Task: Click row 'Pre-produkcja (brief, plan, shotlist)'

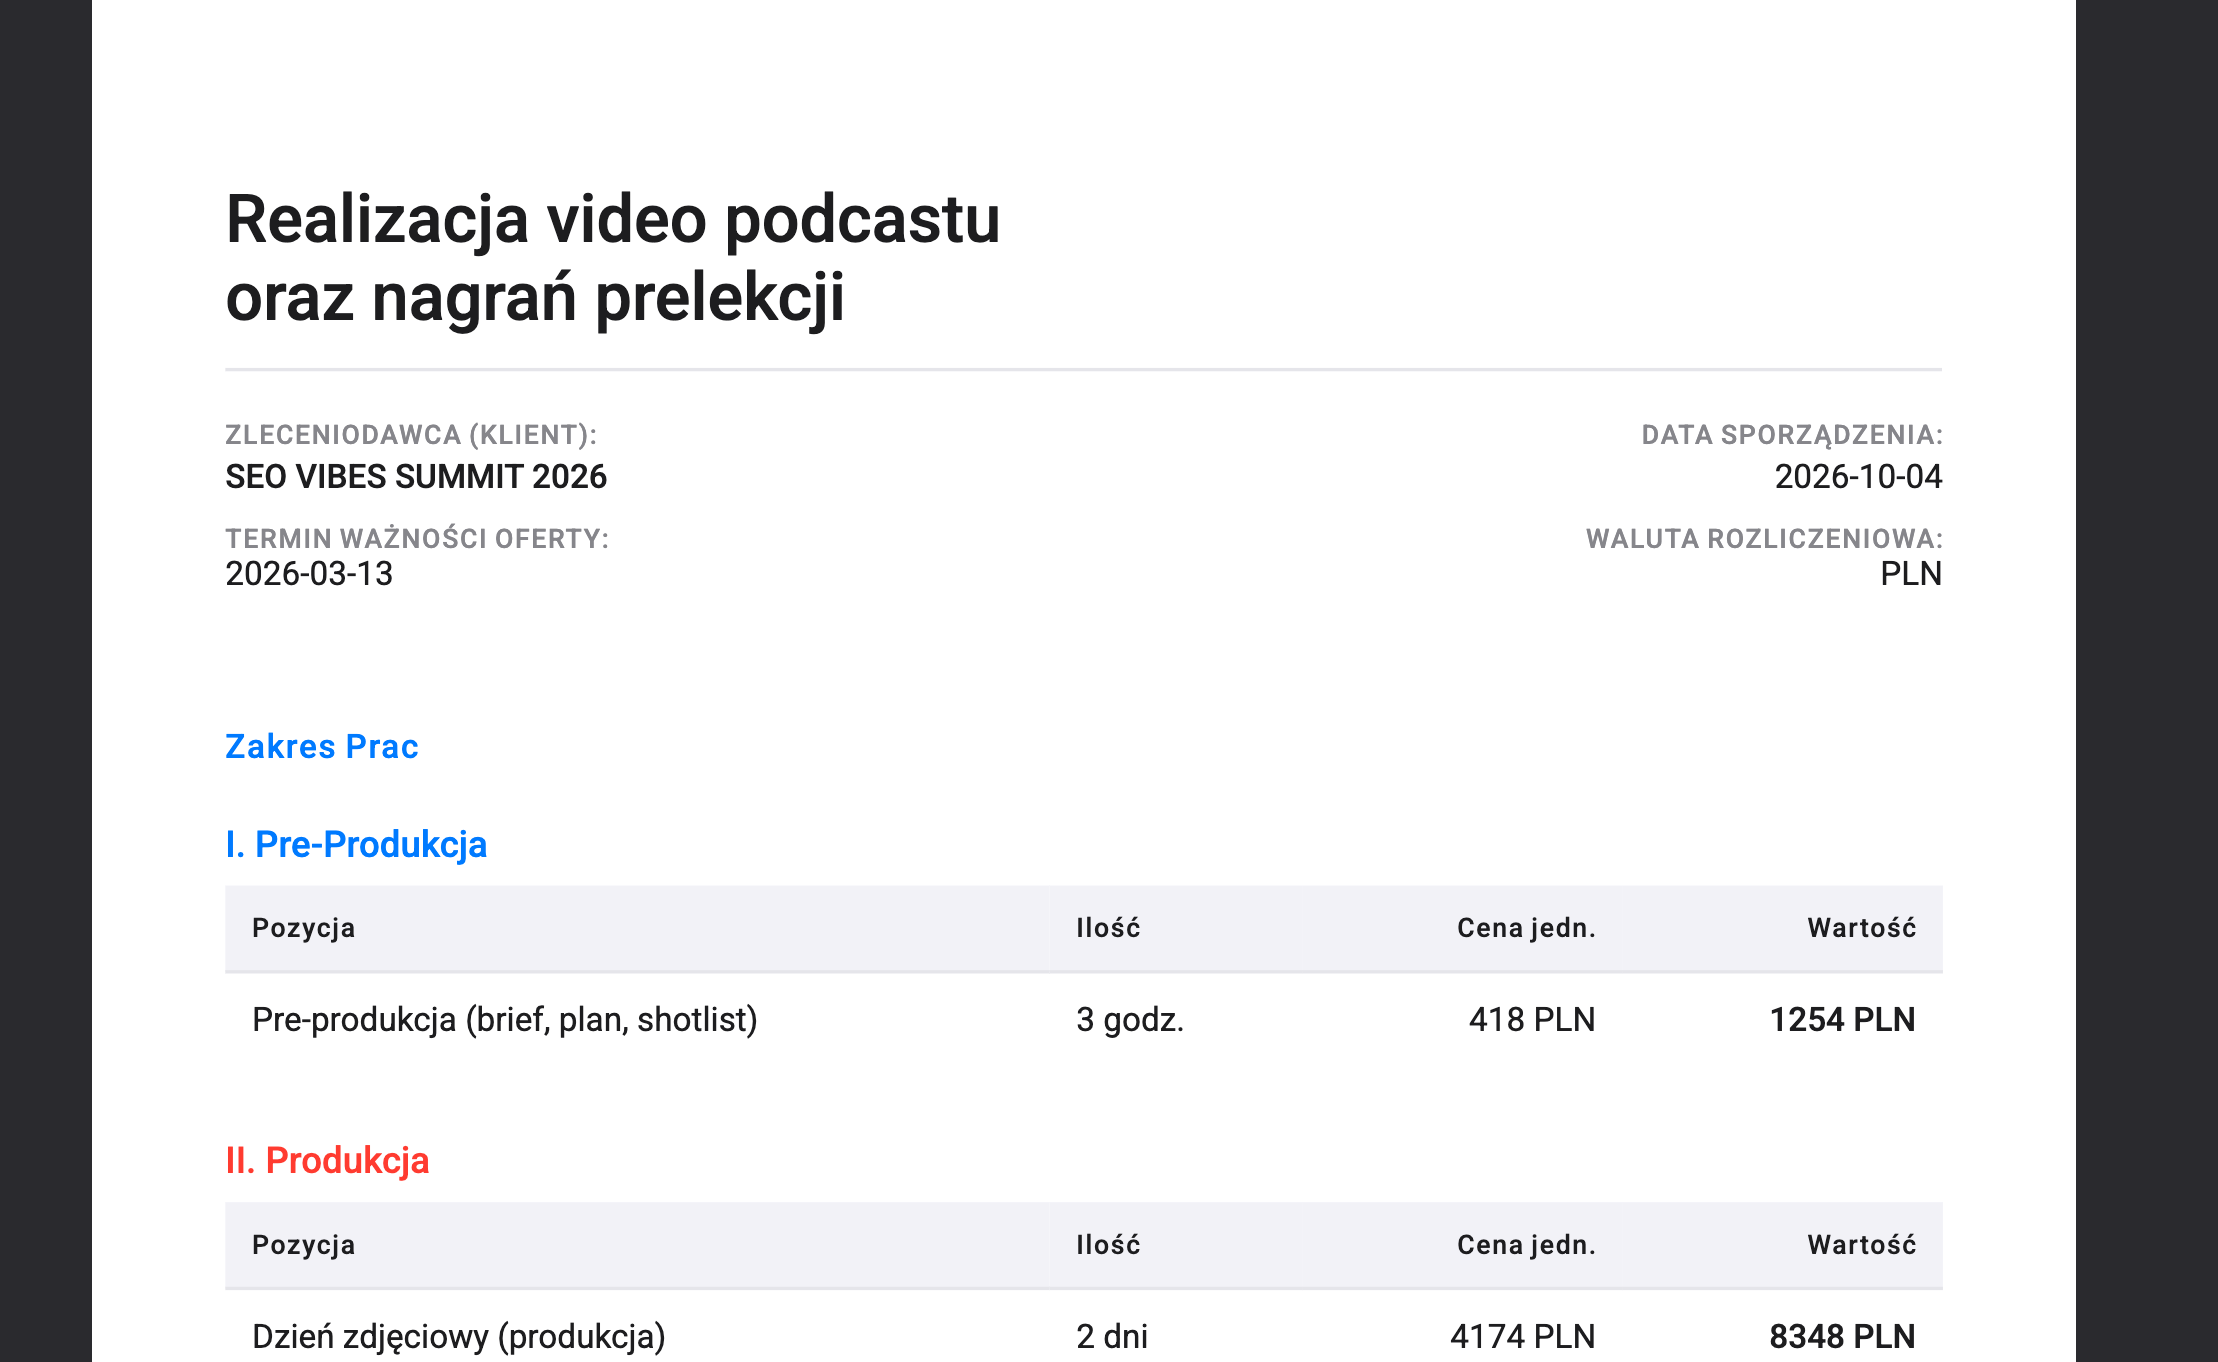Action: tap(1084, 1019)
